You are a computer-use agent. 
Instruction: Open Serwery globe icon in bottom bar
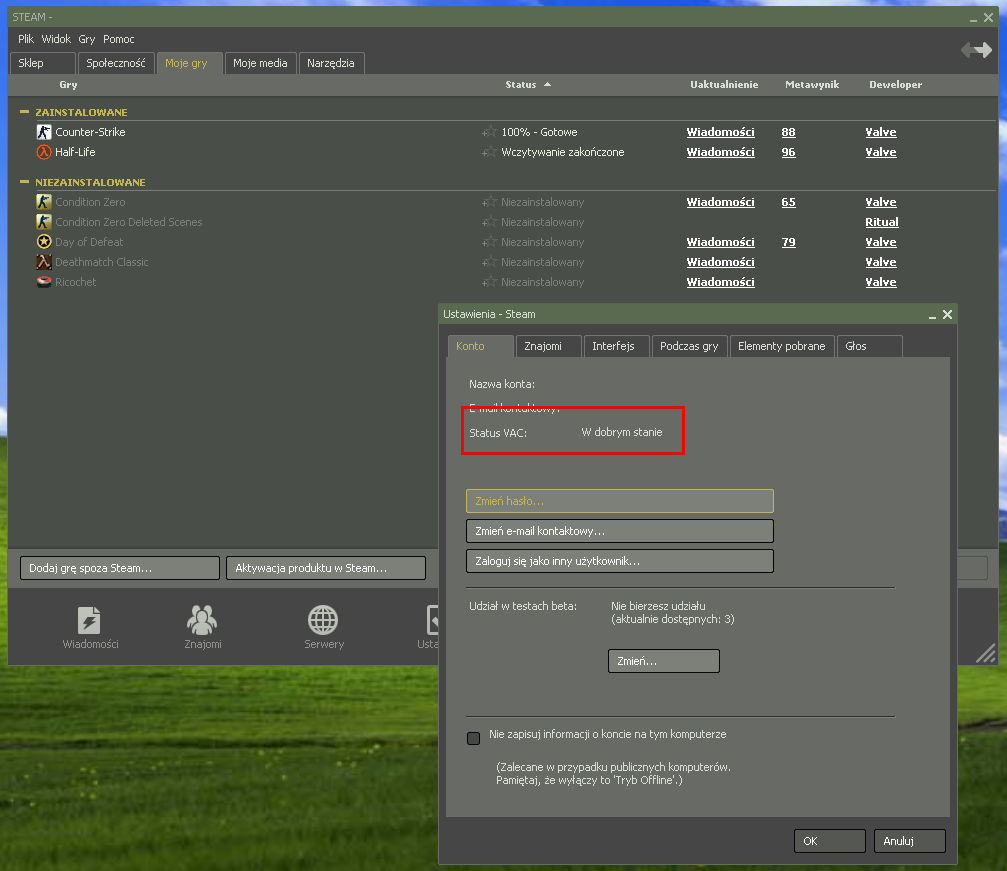323,620
